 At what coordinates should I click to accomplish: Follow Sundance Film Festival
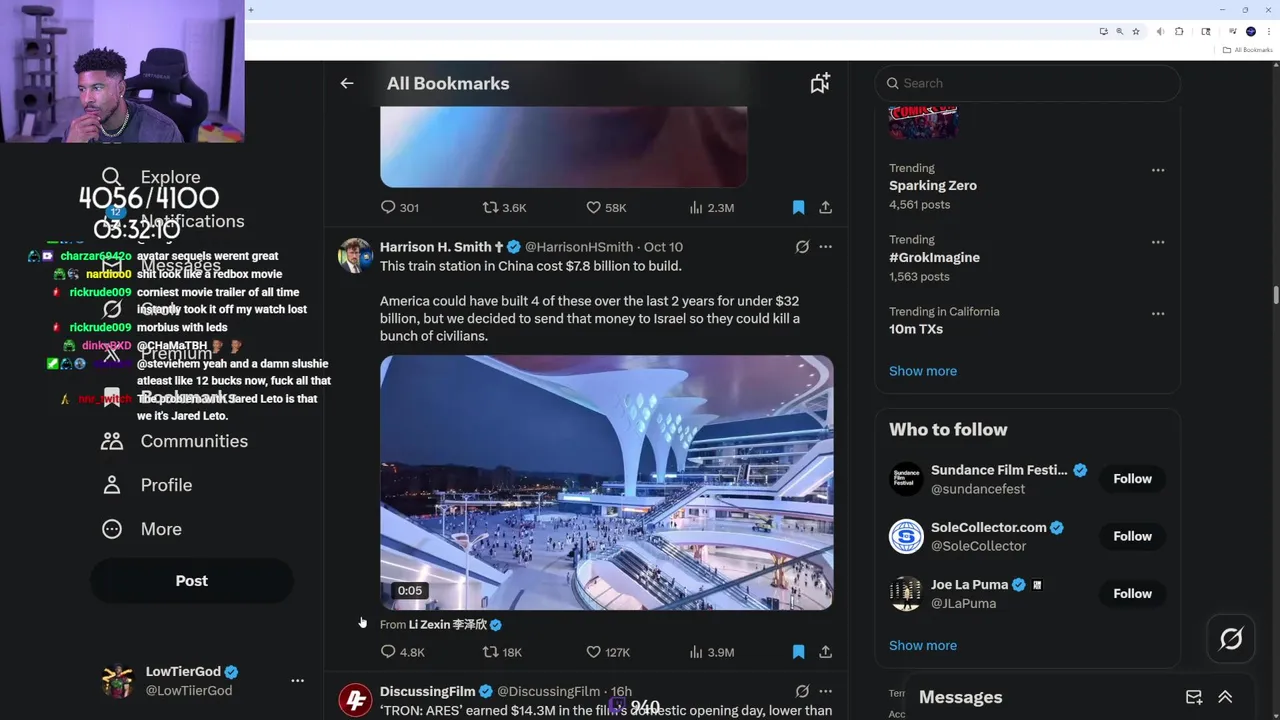coord(1132,479)
